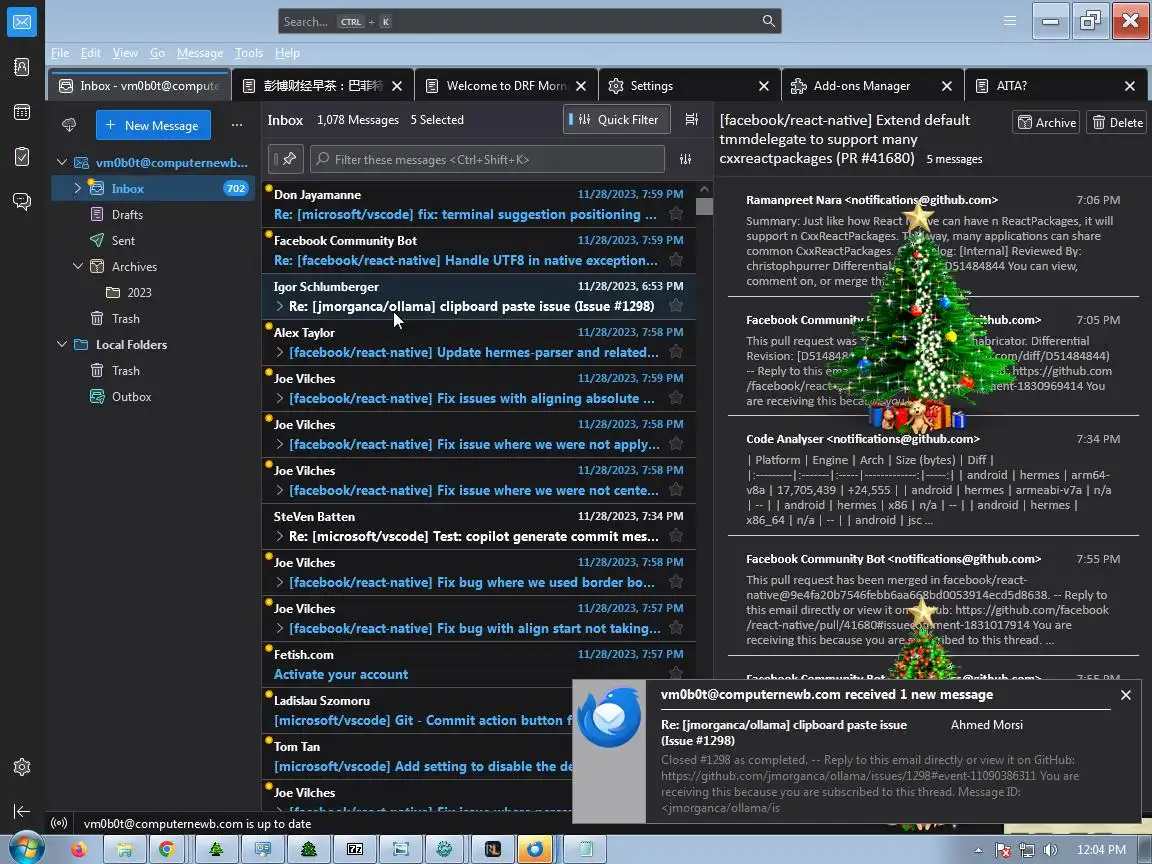
Task: Expand Igor Schlumberger clipboard paste thread
Action: click(x=279, y=306)
